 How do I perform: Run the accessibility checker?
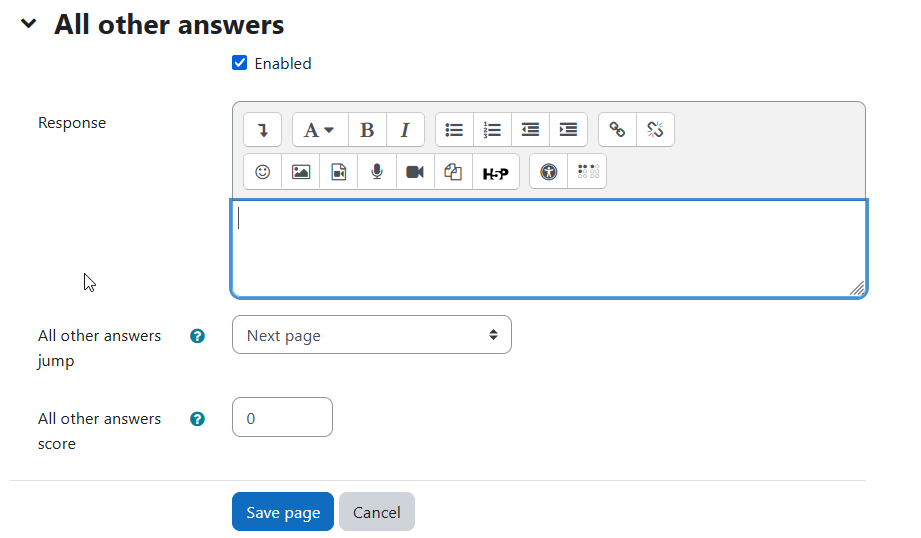tap(549, 172)
